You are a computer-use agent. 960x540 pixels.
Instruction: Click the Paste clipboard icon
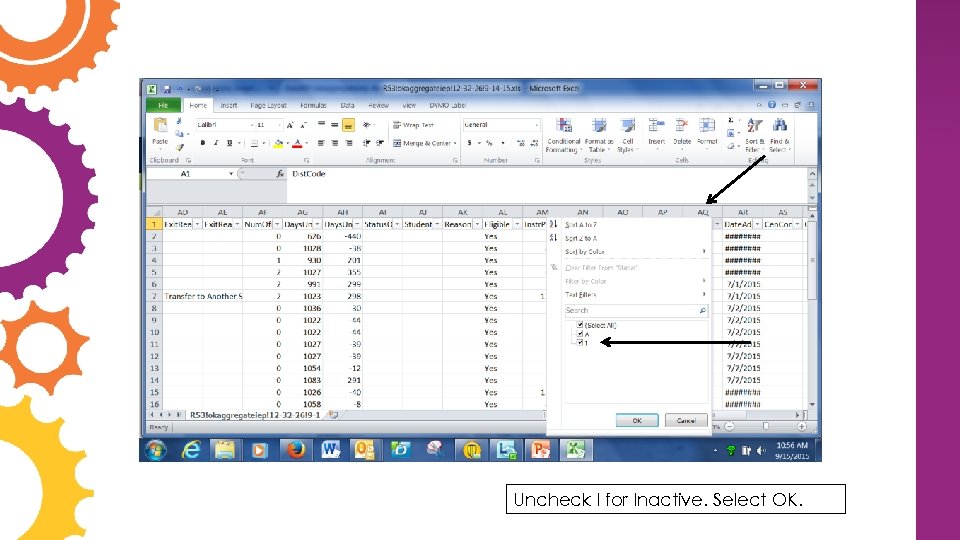coord(160,126)
